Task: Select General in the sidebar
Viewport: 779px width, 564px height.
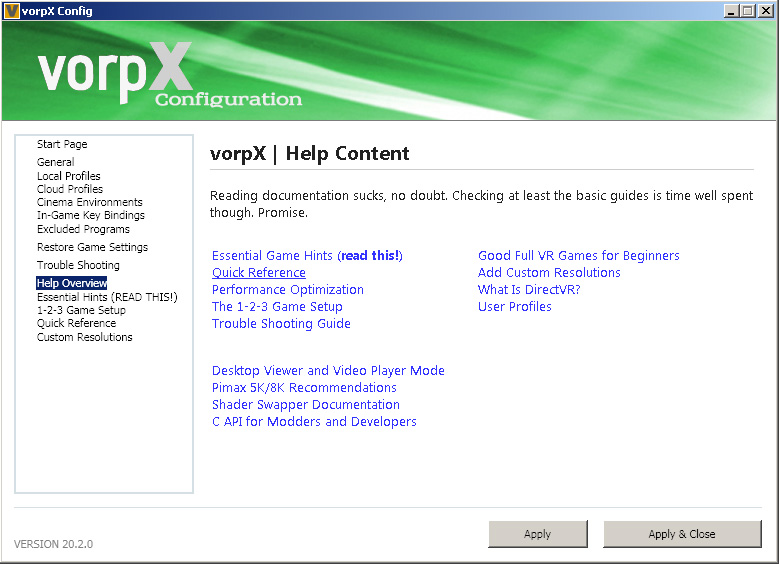Action: click(x=55, y=162)
